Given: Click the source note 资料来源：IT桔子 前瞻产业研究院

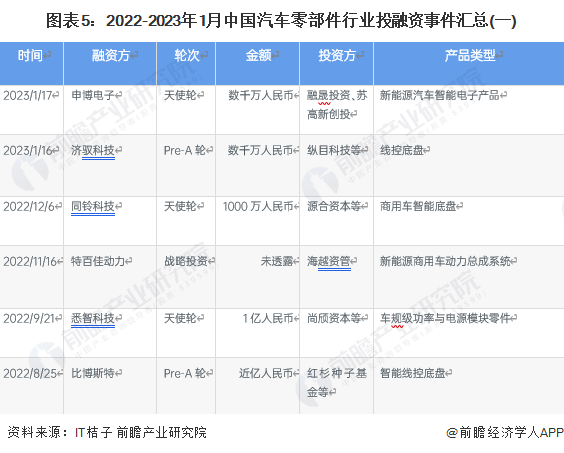Looking at the screenshot, I should tap(107, 432).
